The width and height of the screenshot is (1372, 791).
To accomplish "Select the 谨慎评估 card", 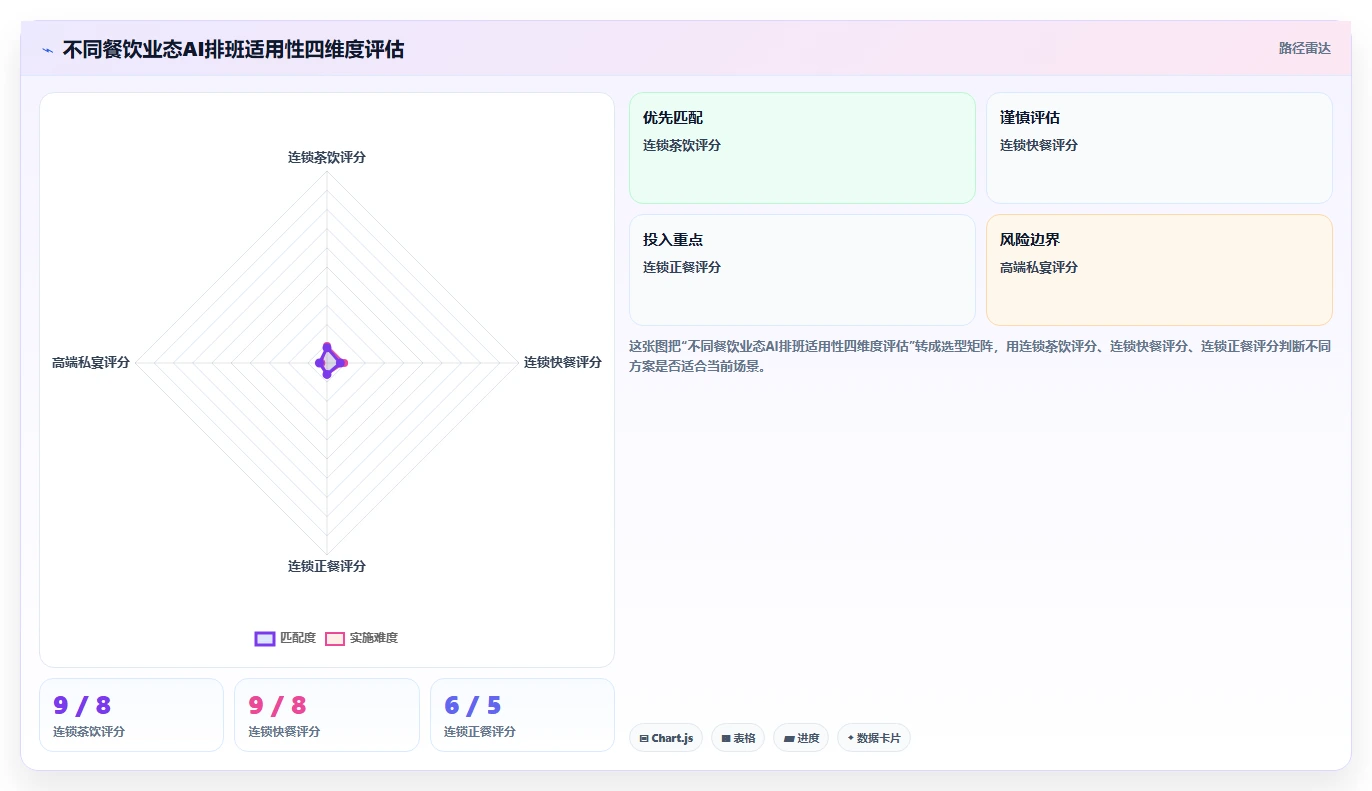I will coord(1159,148).
